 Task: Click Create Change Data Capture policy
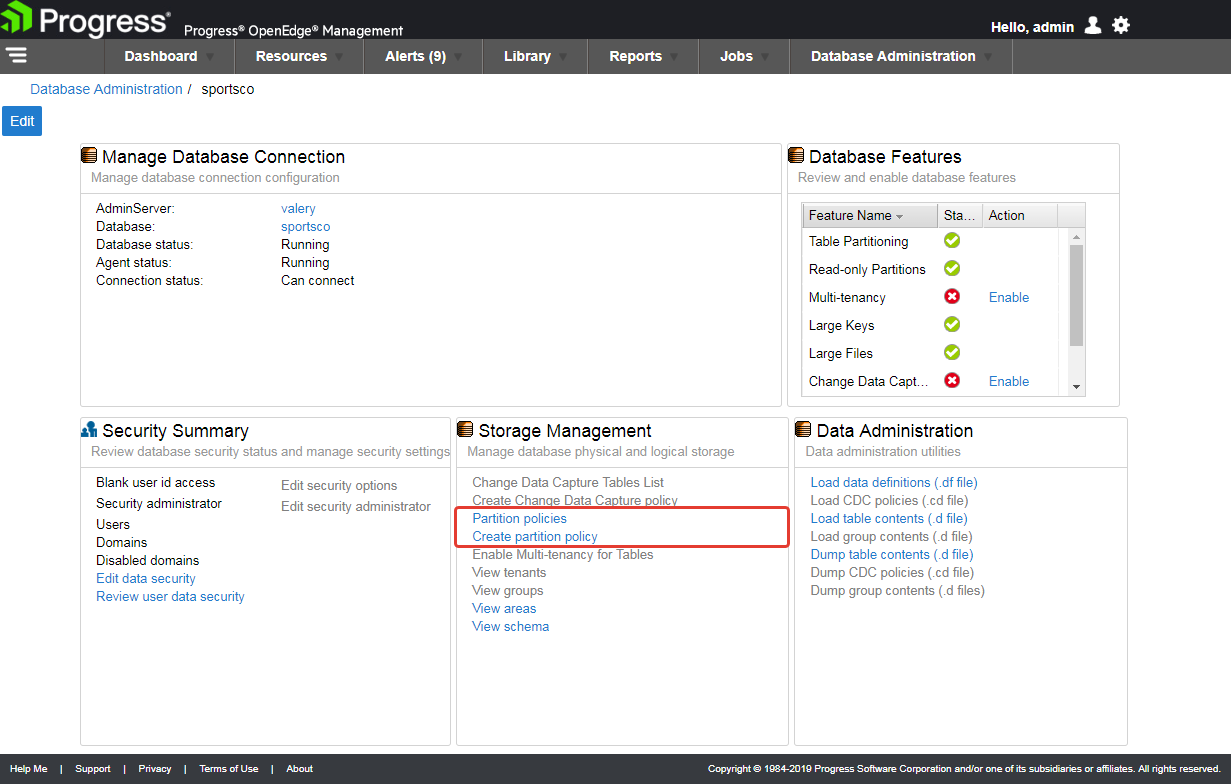(x=575, y=500)
